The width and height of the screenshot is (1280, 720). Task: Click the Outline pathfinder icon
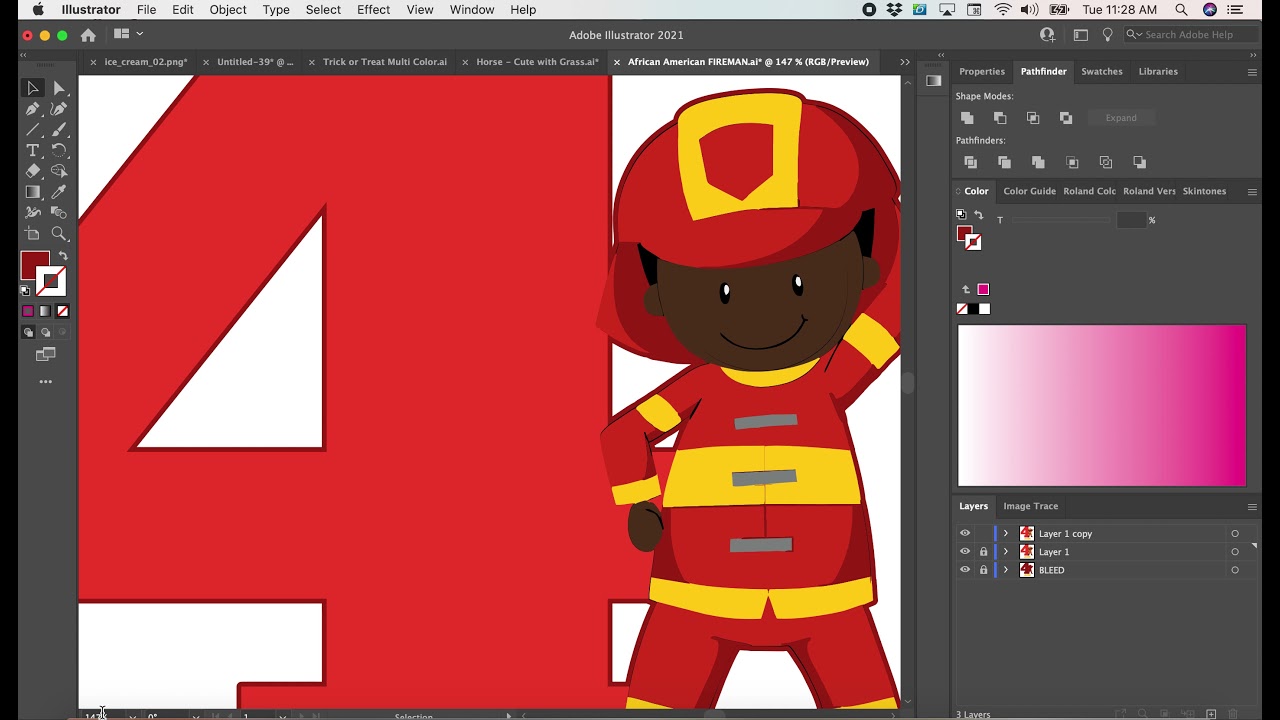click(x=1105, y=162)
